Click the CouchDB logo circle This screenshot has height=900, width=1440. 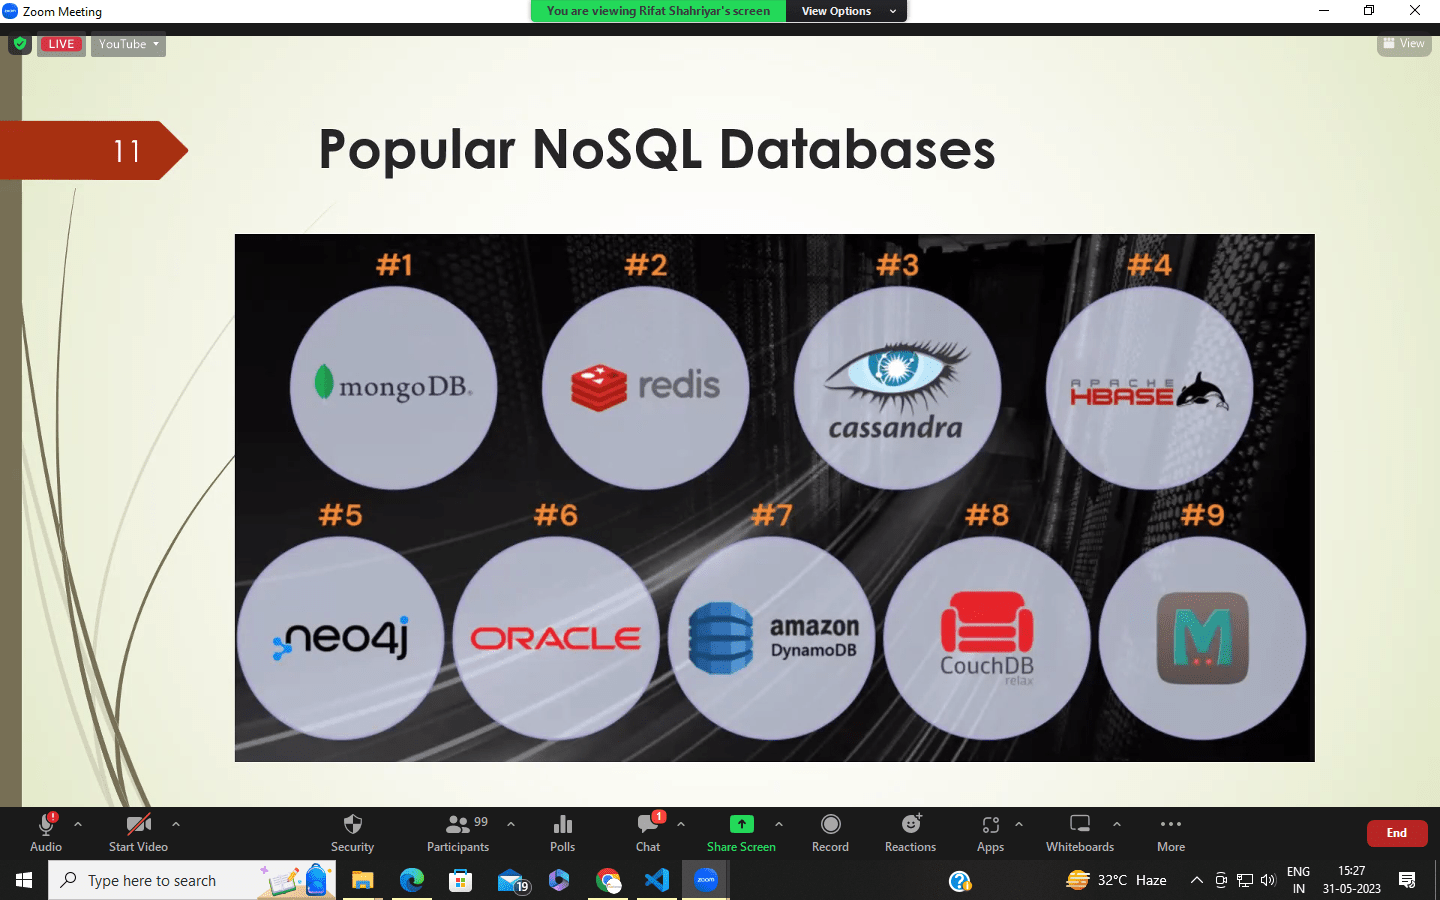click(x=987, y=638)
